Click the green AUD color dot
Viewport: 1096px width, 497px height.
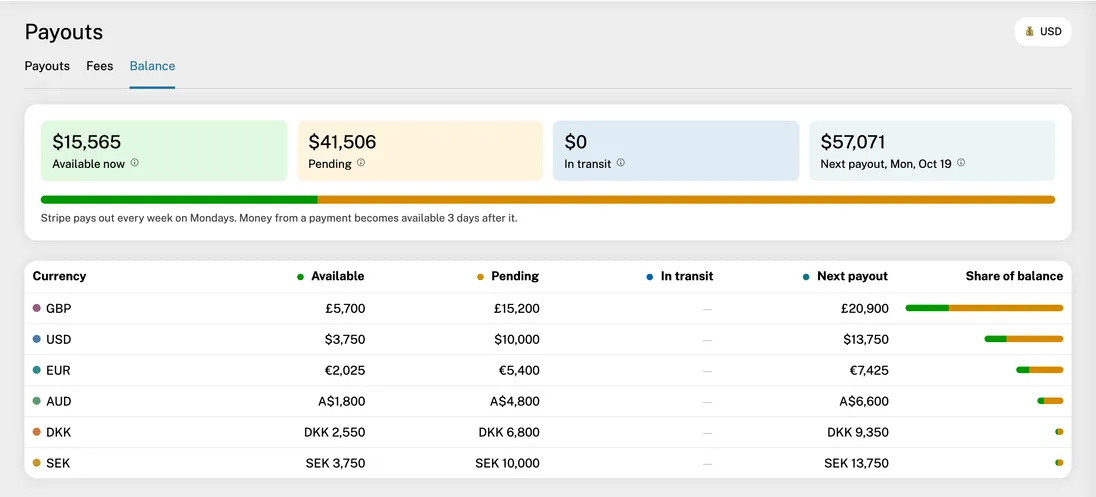[36, 401]
